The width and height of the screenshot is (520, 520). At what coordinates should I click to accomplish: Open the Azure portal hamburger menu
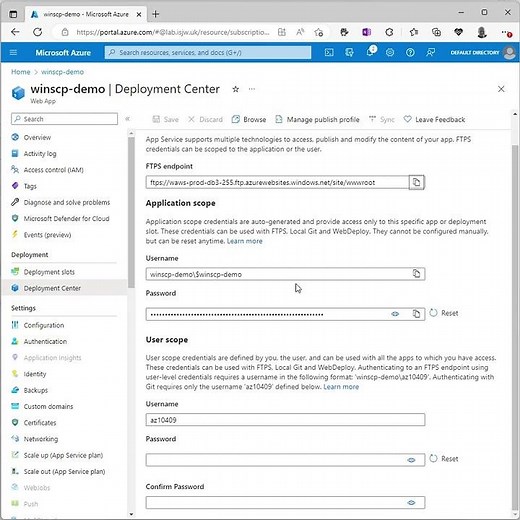13,52
